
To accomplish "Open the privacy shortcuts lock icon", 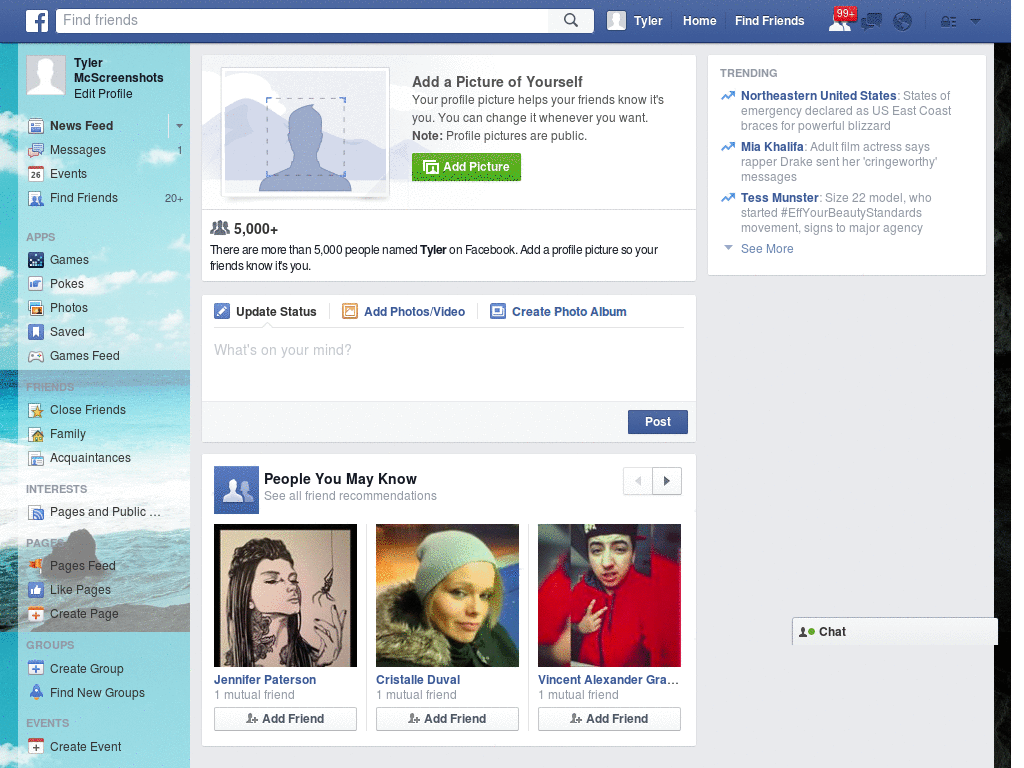I will [948, 22].
